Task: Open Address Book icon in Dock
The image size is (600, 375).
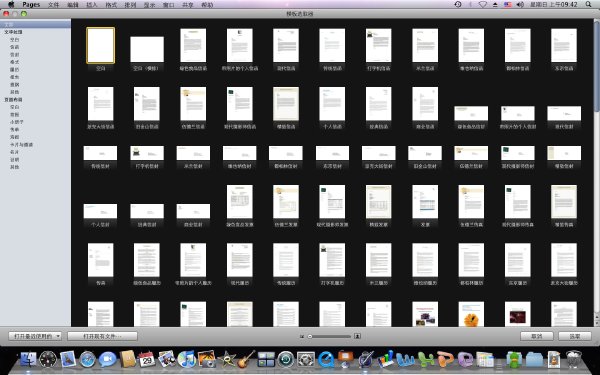Action: (127, 359)
